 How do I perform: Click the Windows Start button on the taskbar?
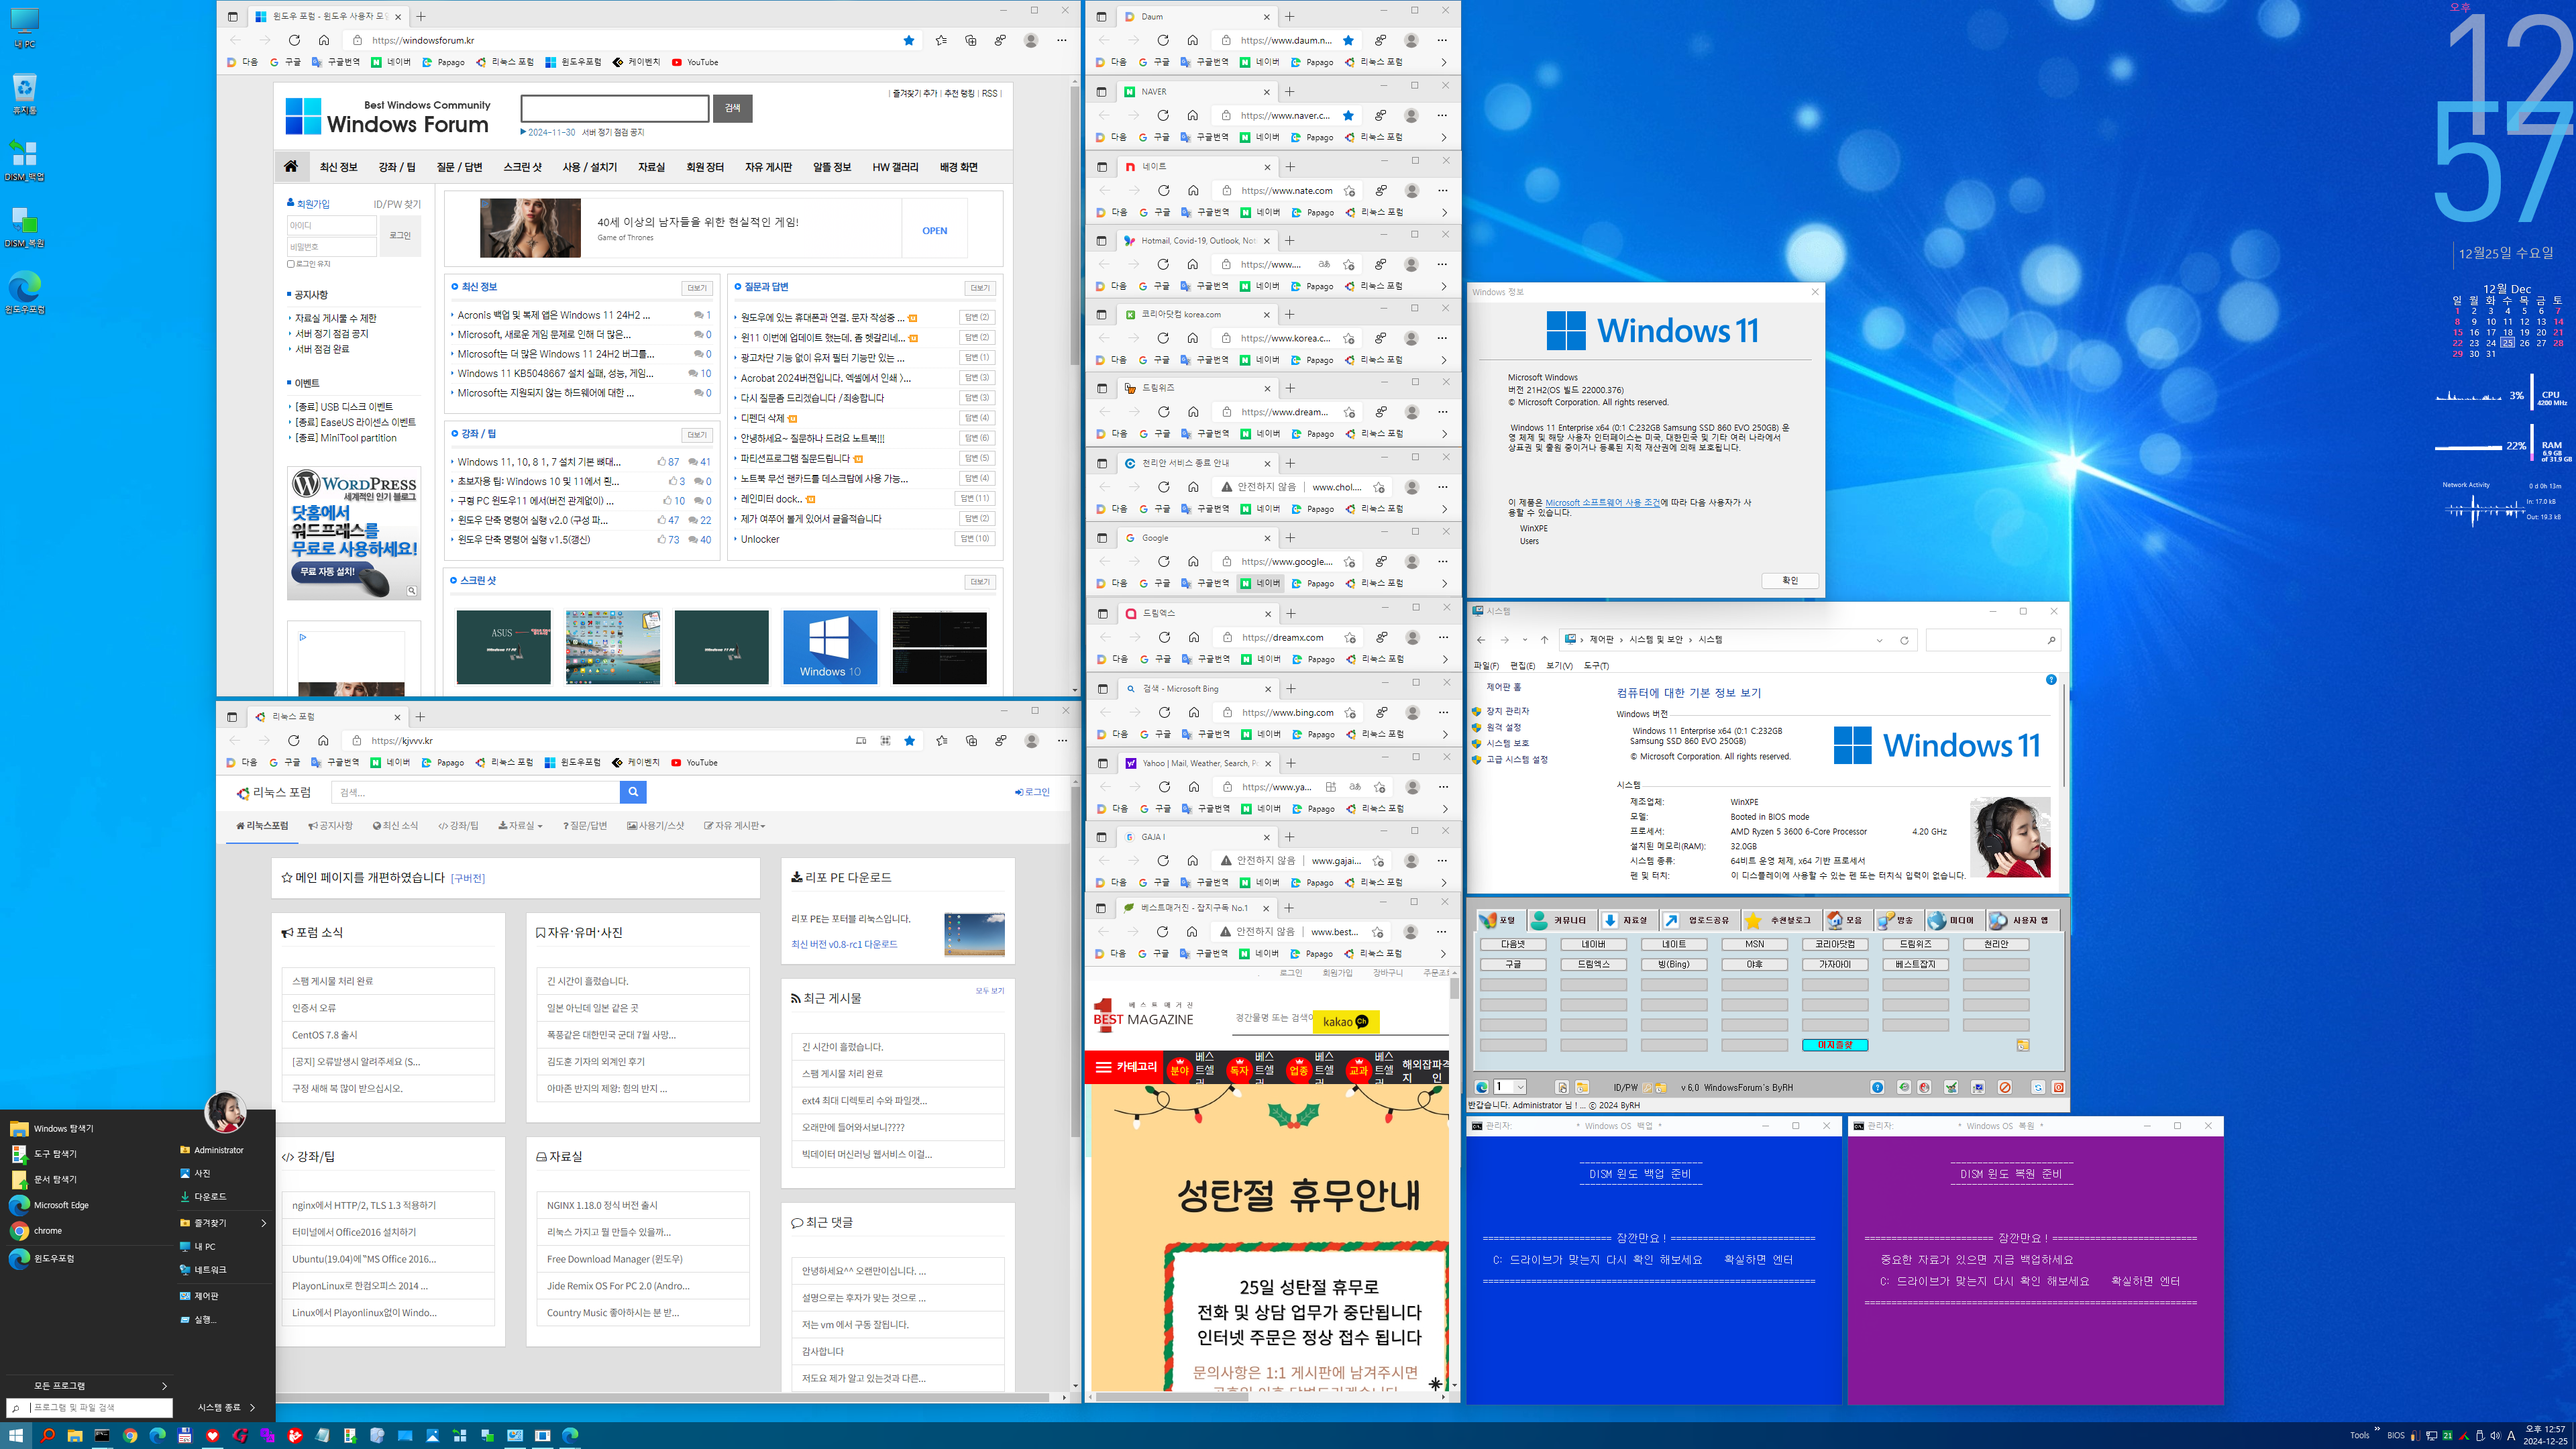pyautogui.click(x=16, y=1435)
